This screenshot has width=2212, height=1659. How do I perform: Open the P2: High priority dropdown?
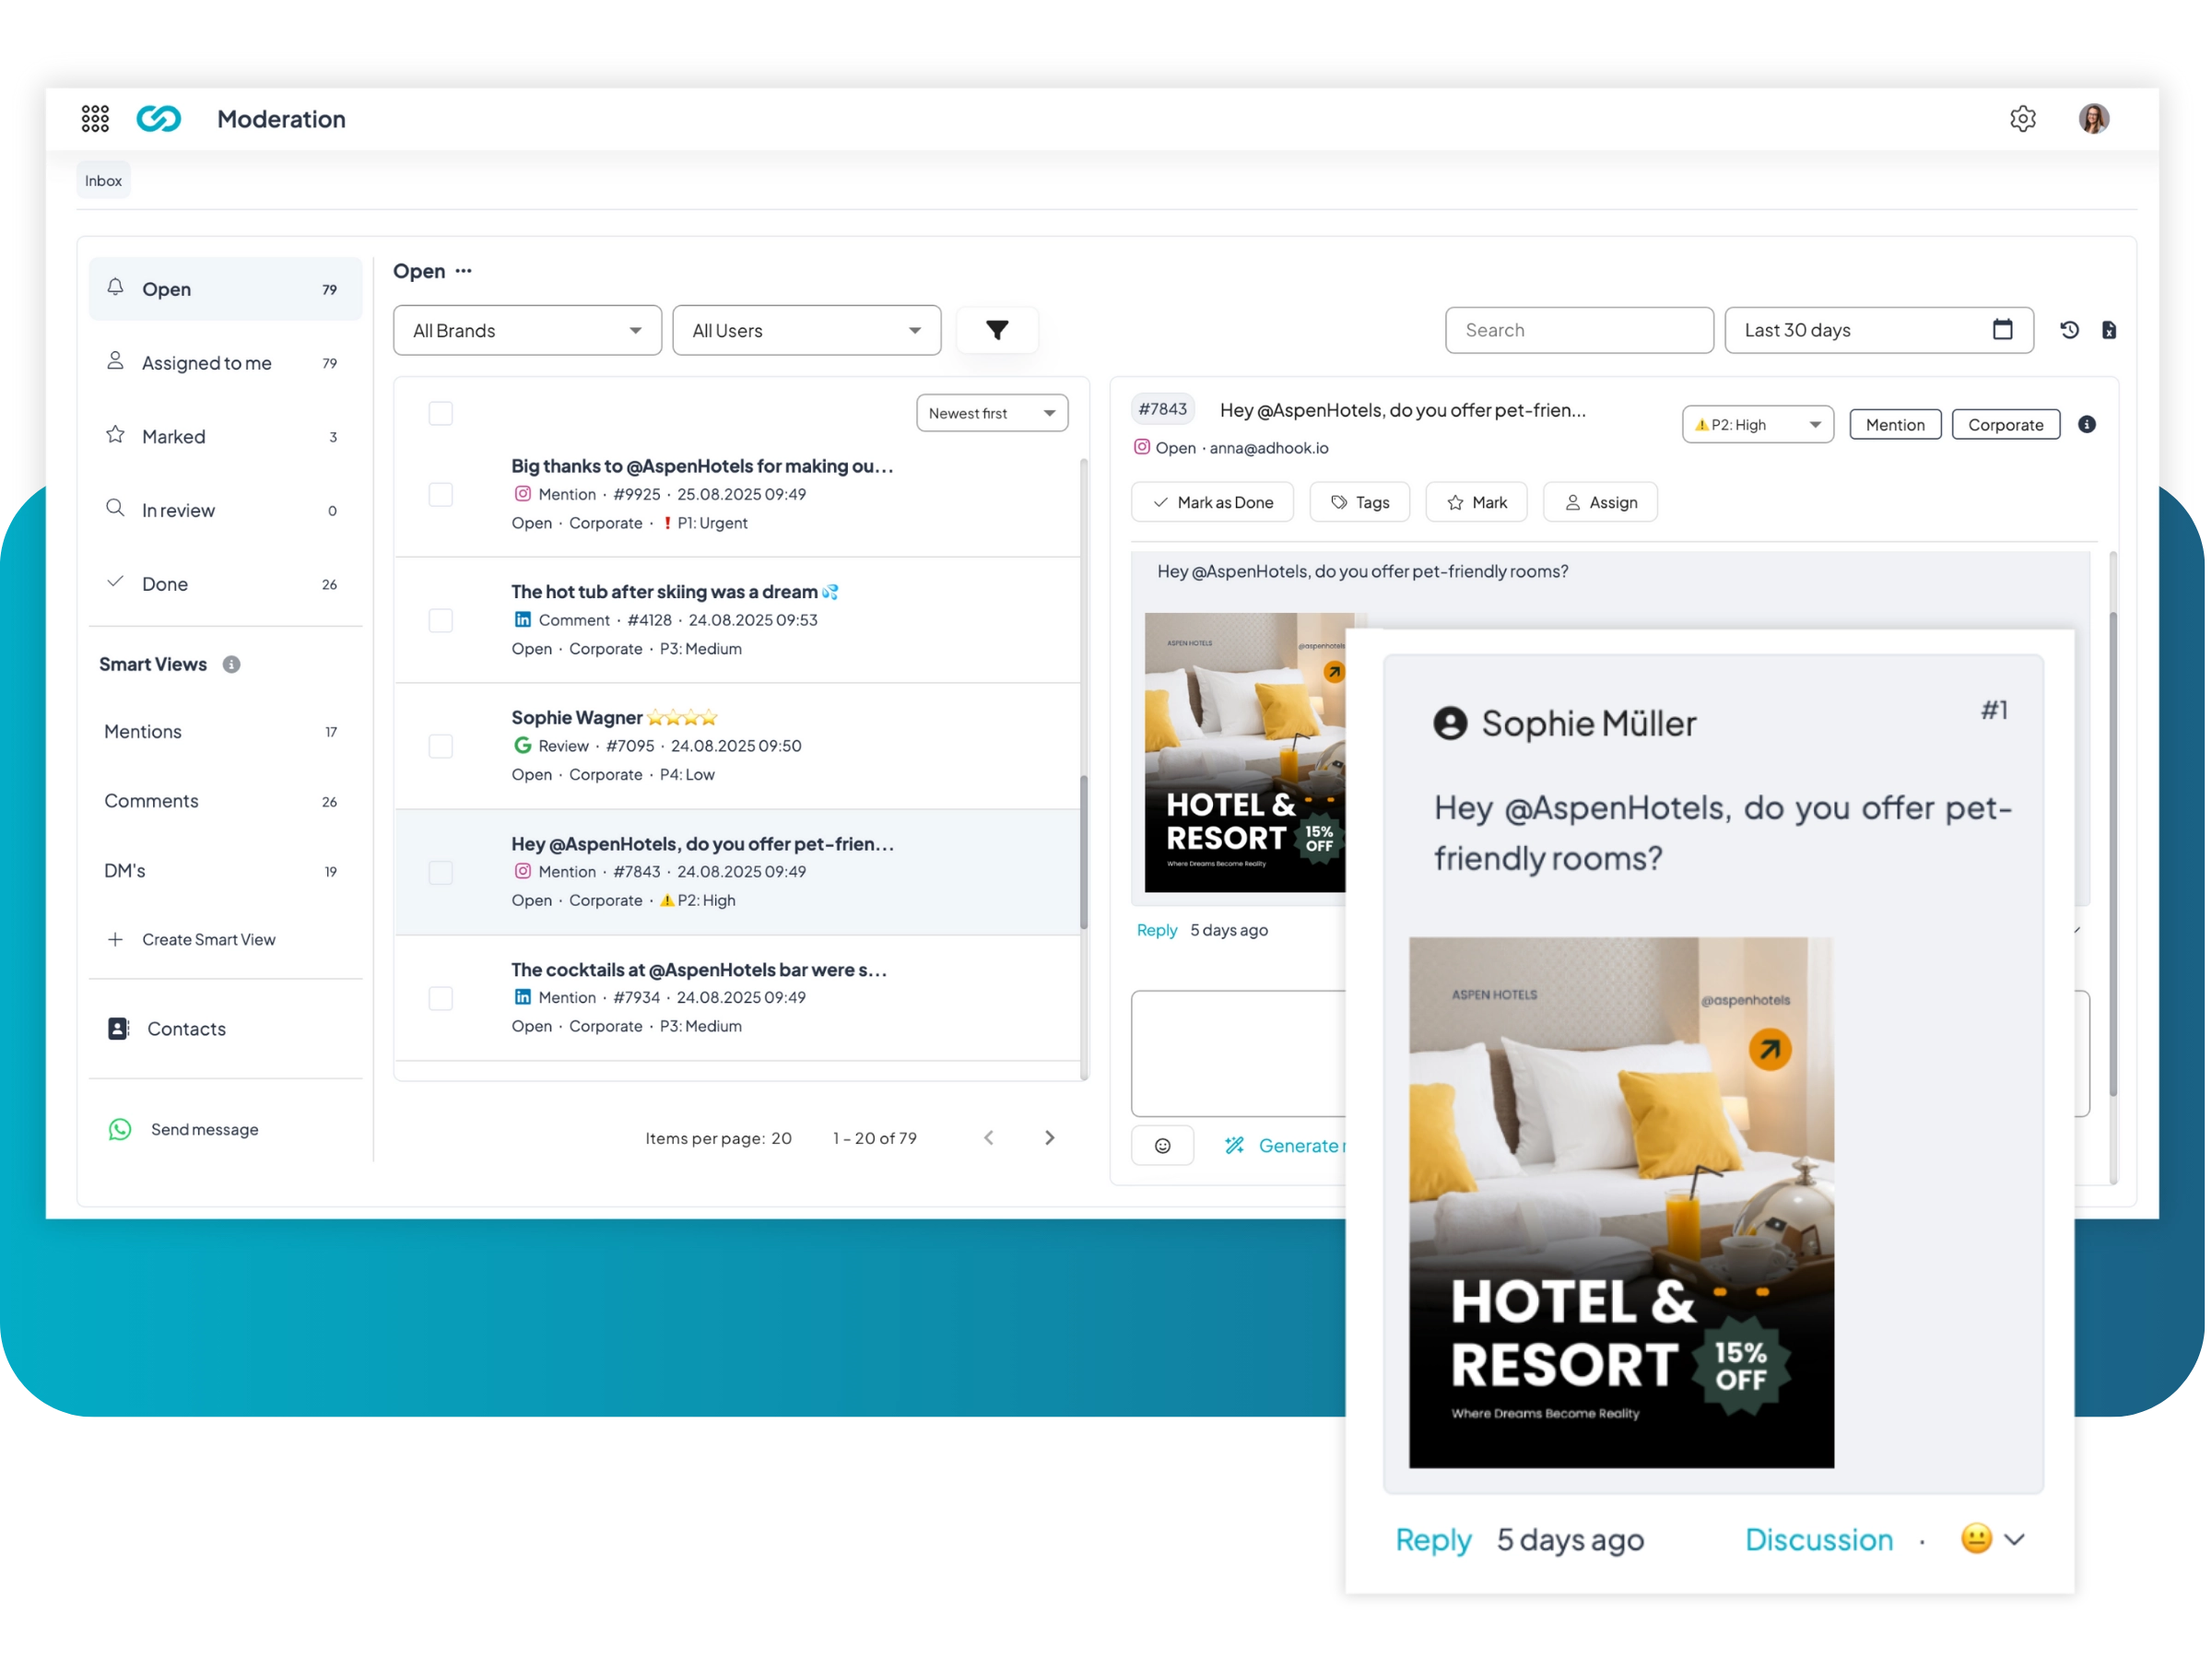coord(1758,425)
